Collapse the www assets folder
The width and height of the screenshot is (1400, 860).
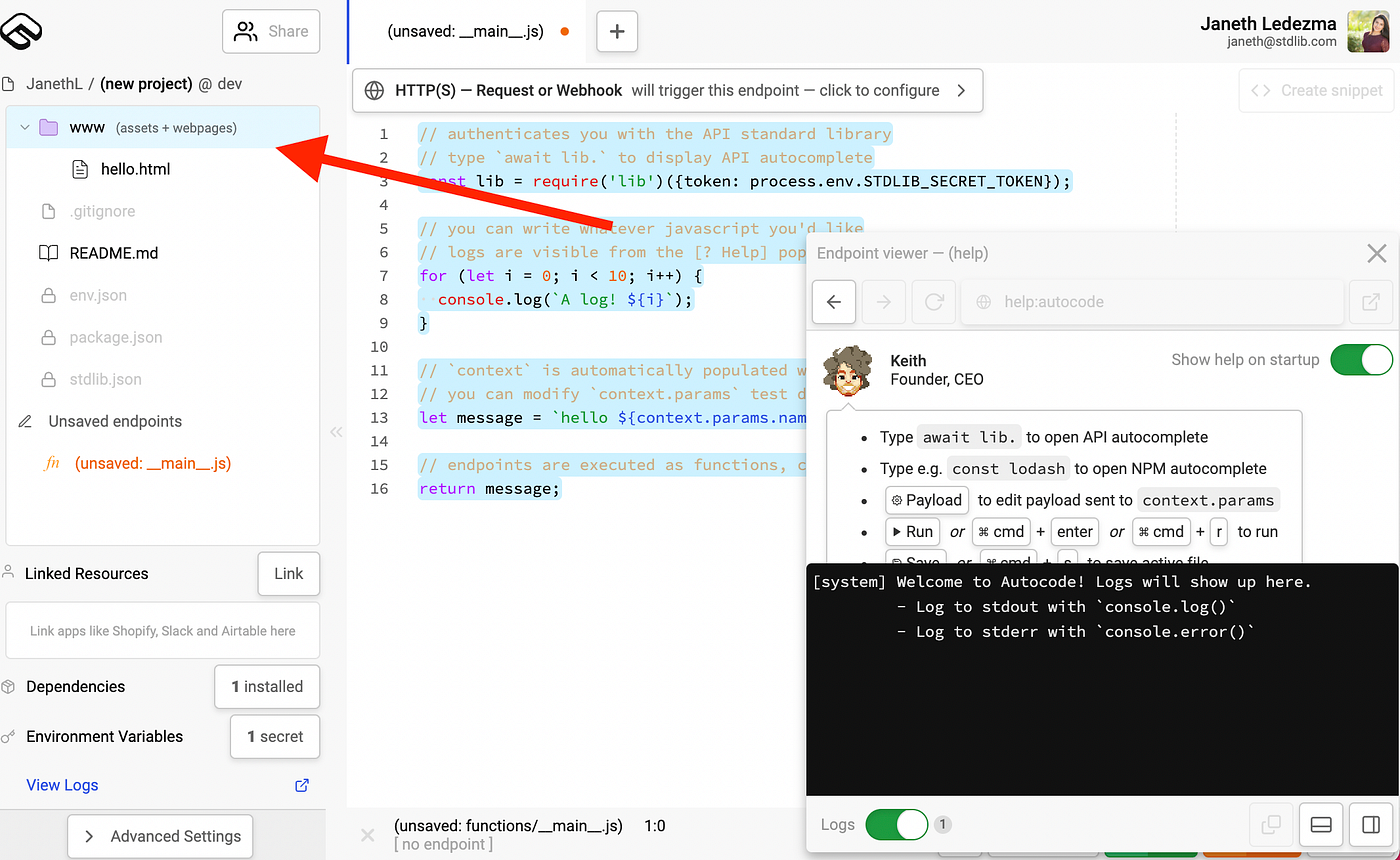24,127
